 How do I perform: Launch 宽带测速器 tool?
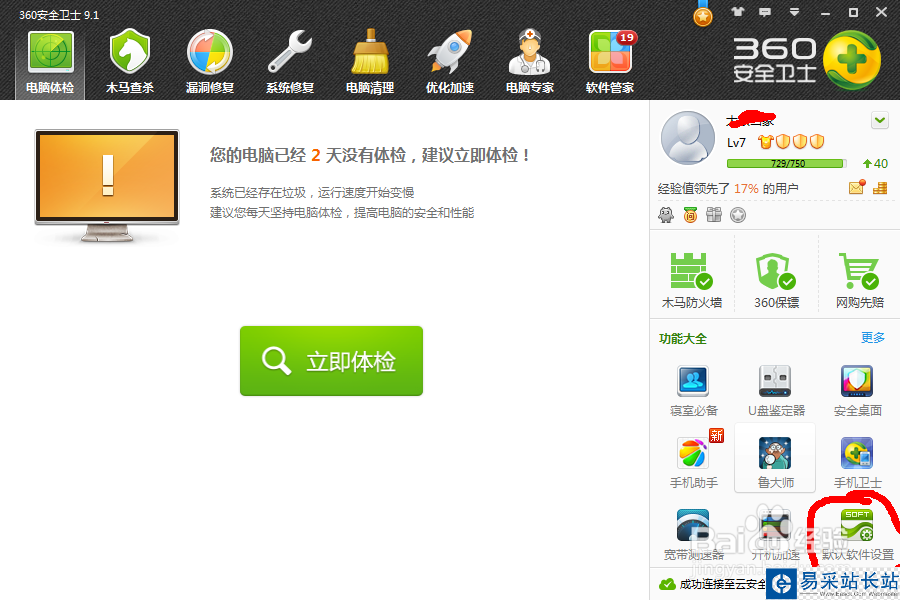tap(693, 535)
